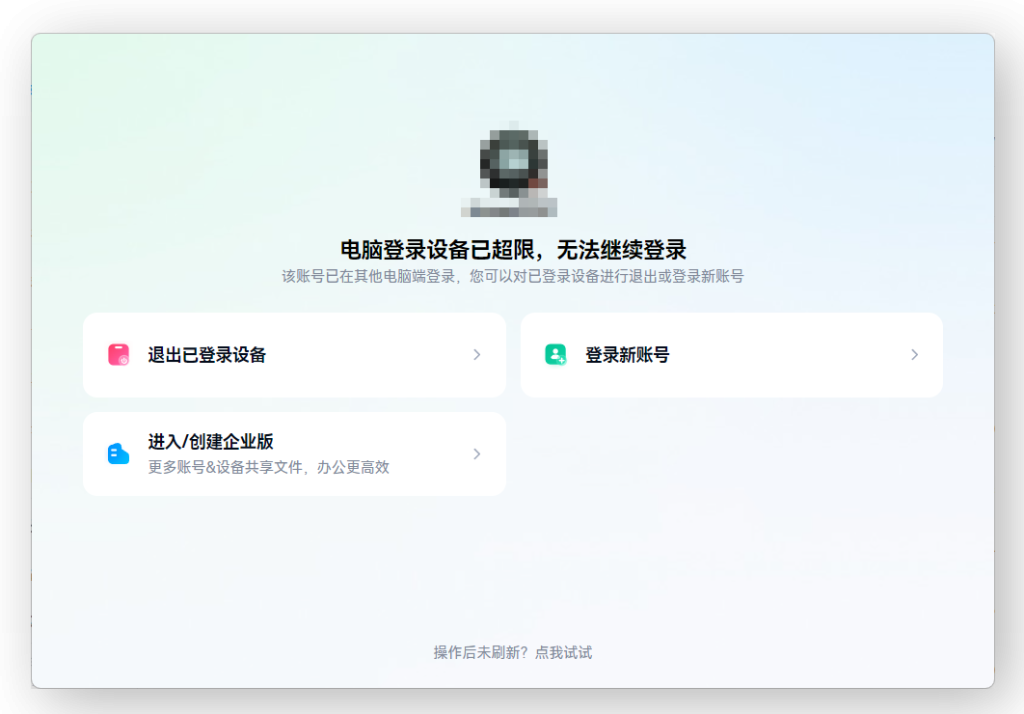Expand the 登录新账号 chevron arrow
Image resolution: width=1024 pixels, height=714 pixels.
[x=914, y=355]
